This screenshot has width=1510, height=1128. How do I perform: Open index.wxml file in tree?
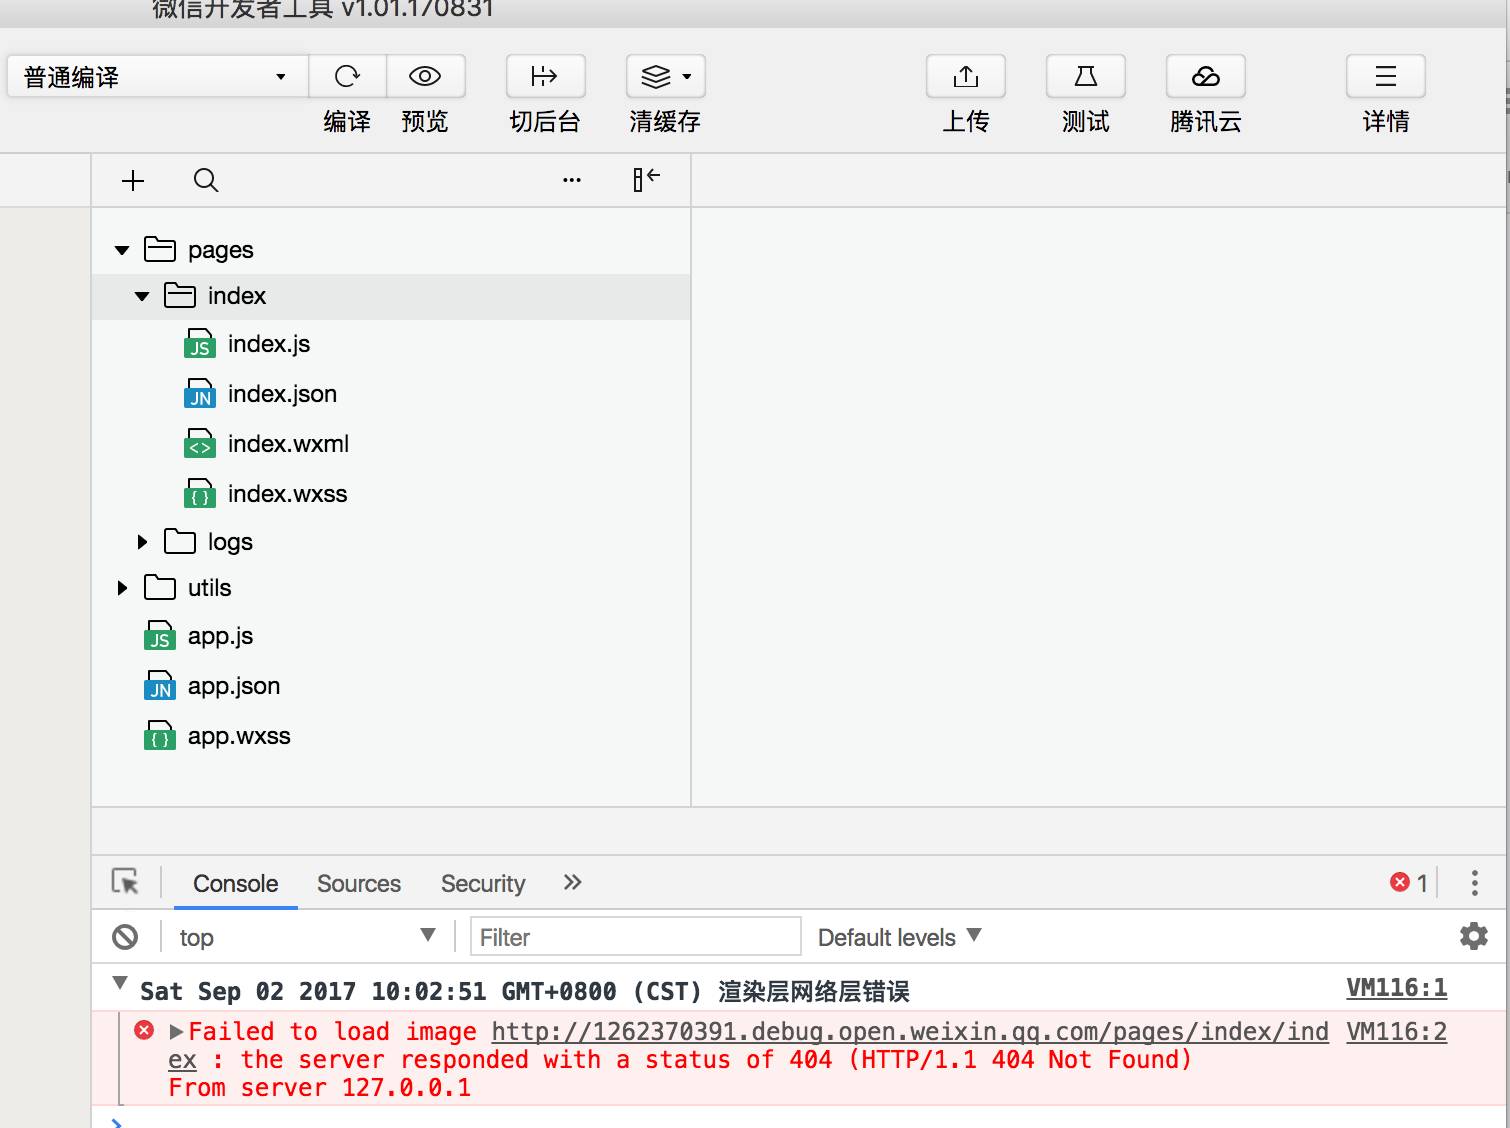point(288,444)
